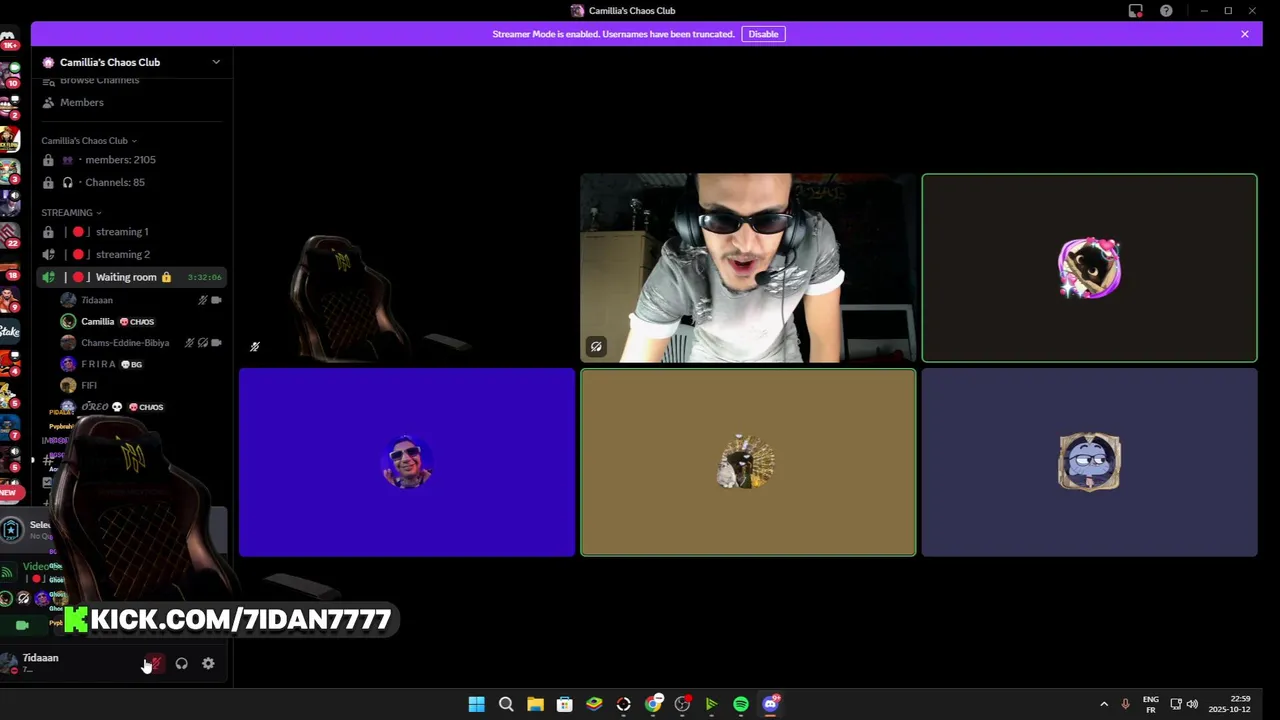The width and height of the screenshot is (1280, 720).
Task: Switch the ENG FR input language
Action: (1151, 704)
